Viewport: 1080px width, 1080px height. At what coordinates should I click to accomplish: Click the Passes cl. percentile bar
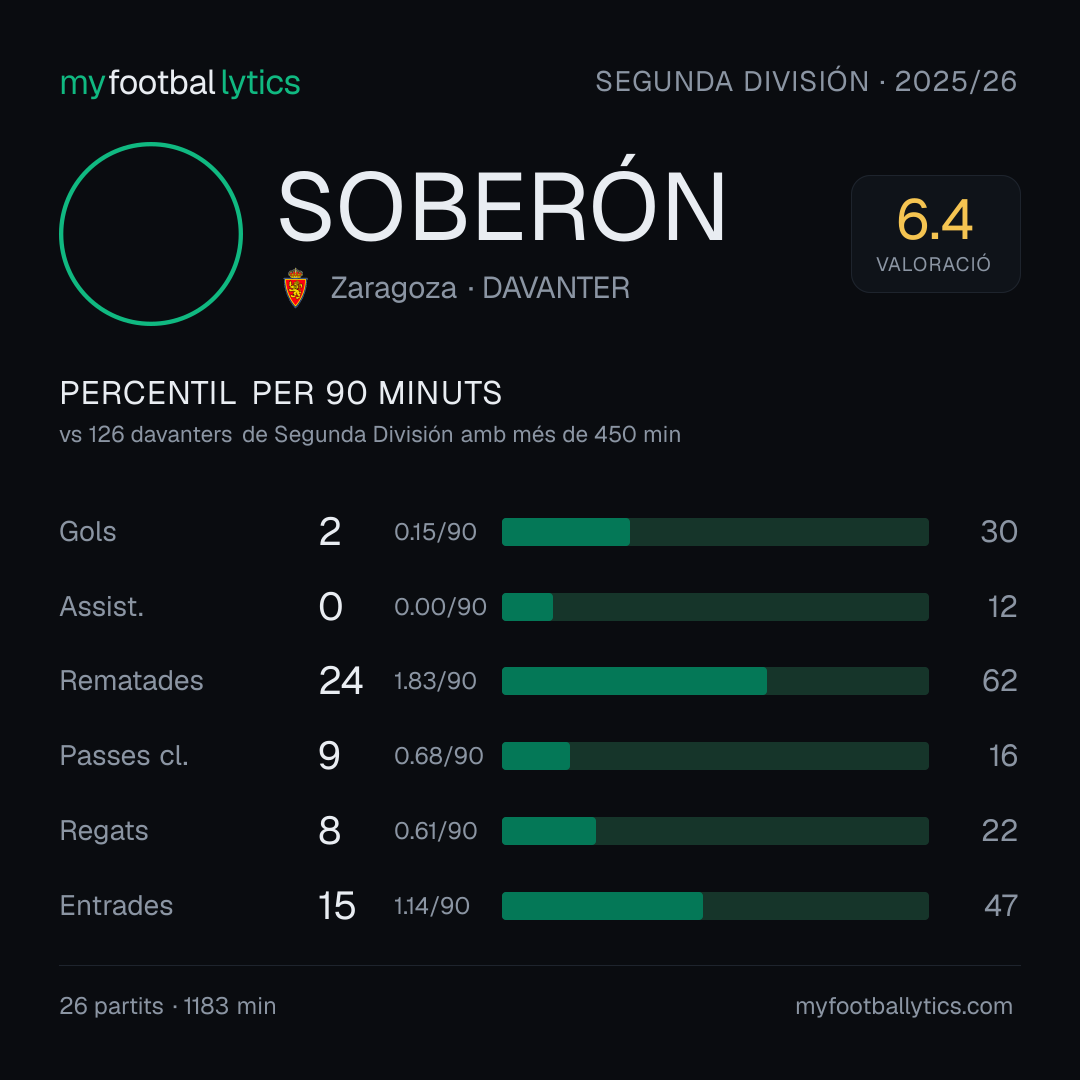pyautogui.click(x=715, y=756)
